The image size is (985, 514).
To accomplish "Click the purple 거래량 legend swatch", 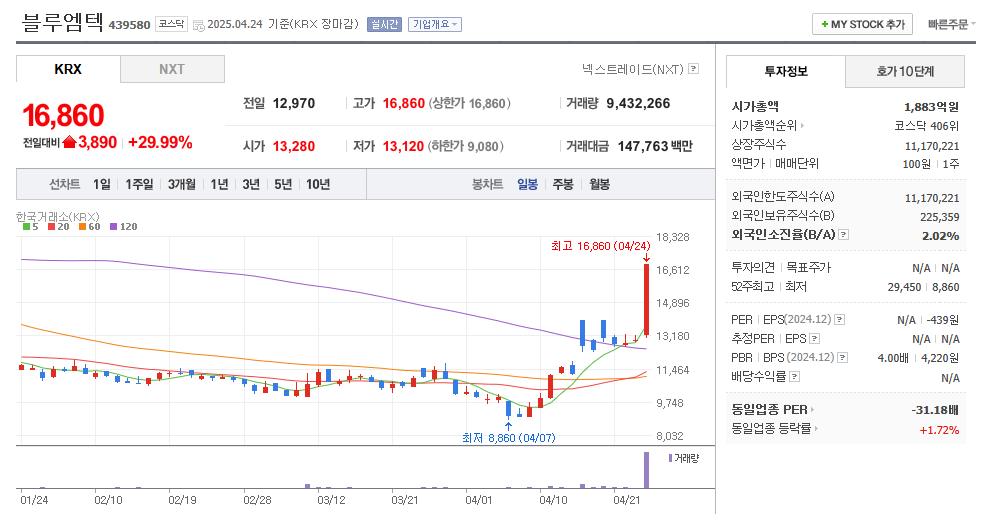I will click(670, 458).
